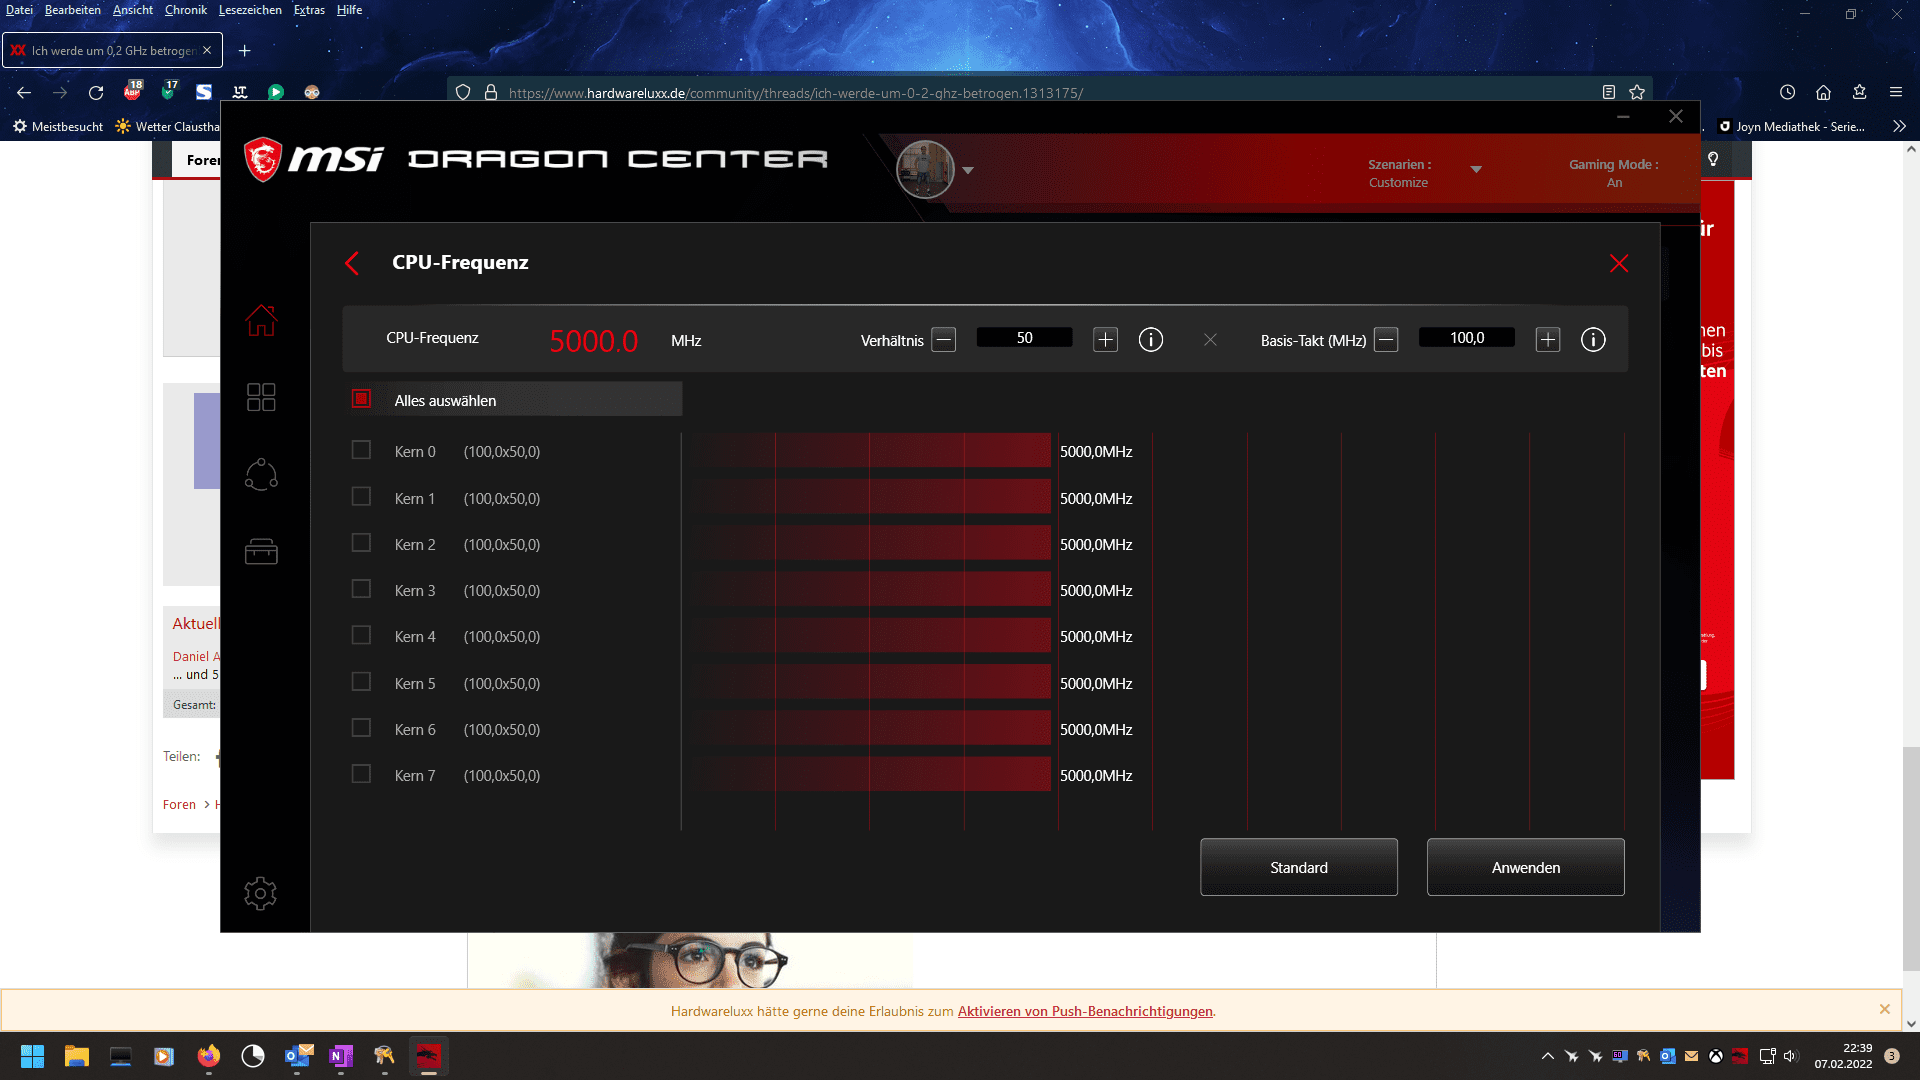Click the Foren breadcrumb link

(x=180, y=804)
